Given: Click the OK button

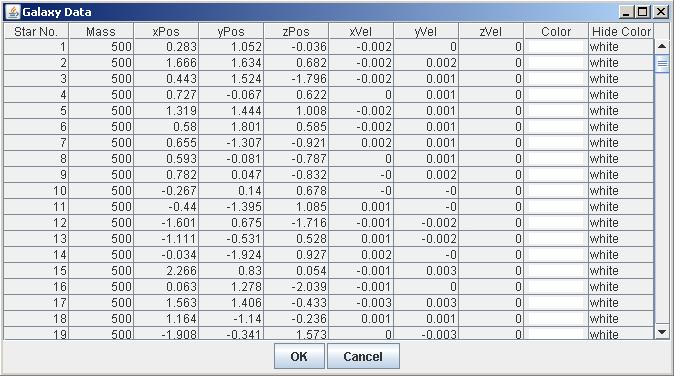Looking at the screenshot, I should click(299, 356).
